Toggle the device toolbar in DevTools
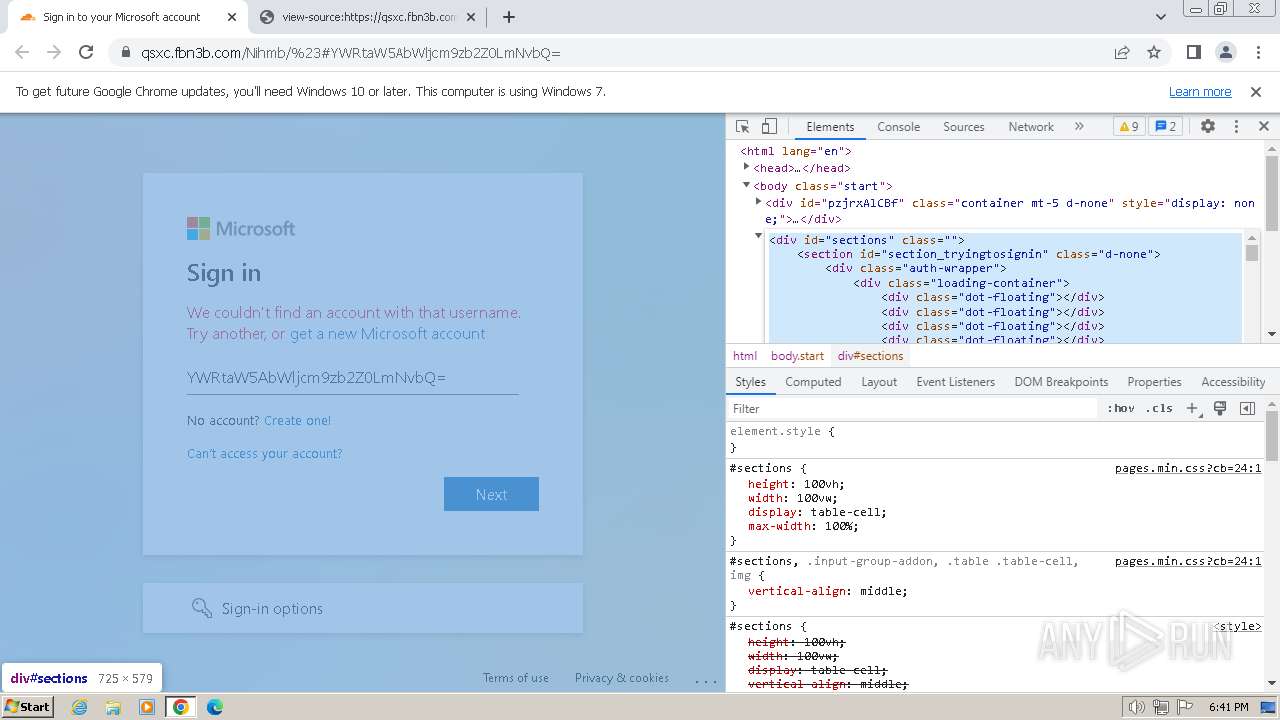Image resolution: width=1280 pixels, height=720 pixels. pyautogui.click(x=769, y=127)
